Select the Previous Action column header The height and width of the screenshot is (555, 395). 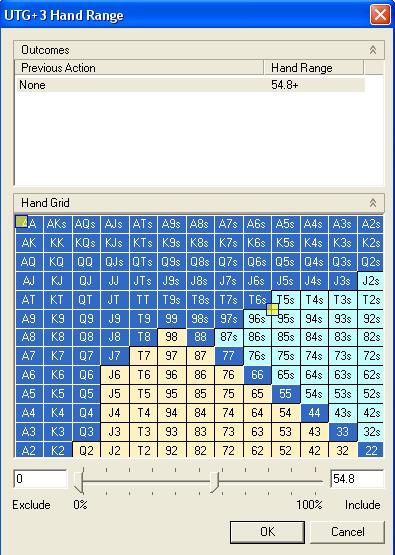139,68
